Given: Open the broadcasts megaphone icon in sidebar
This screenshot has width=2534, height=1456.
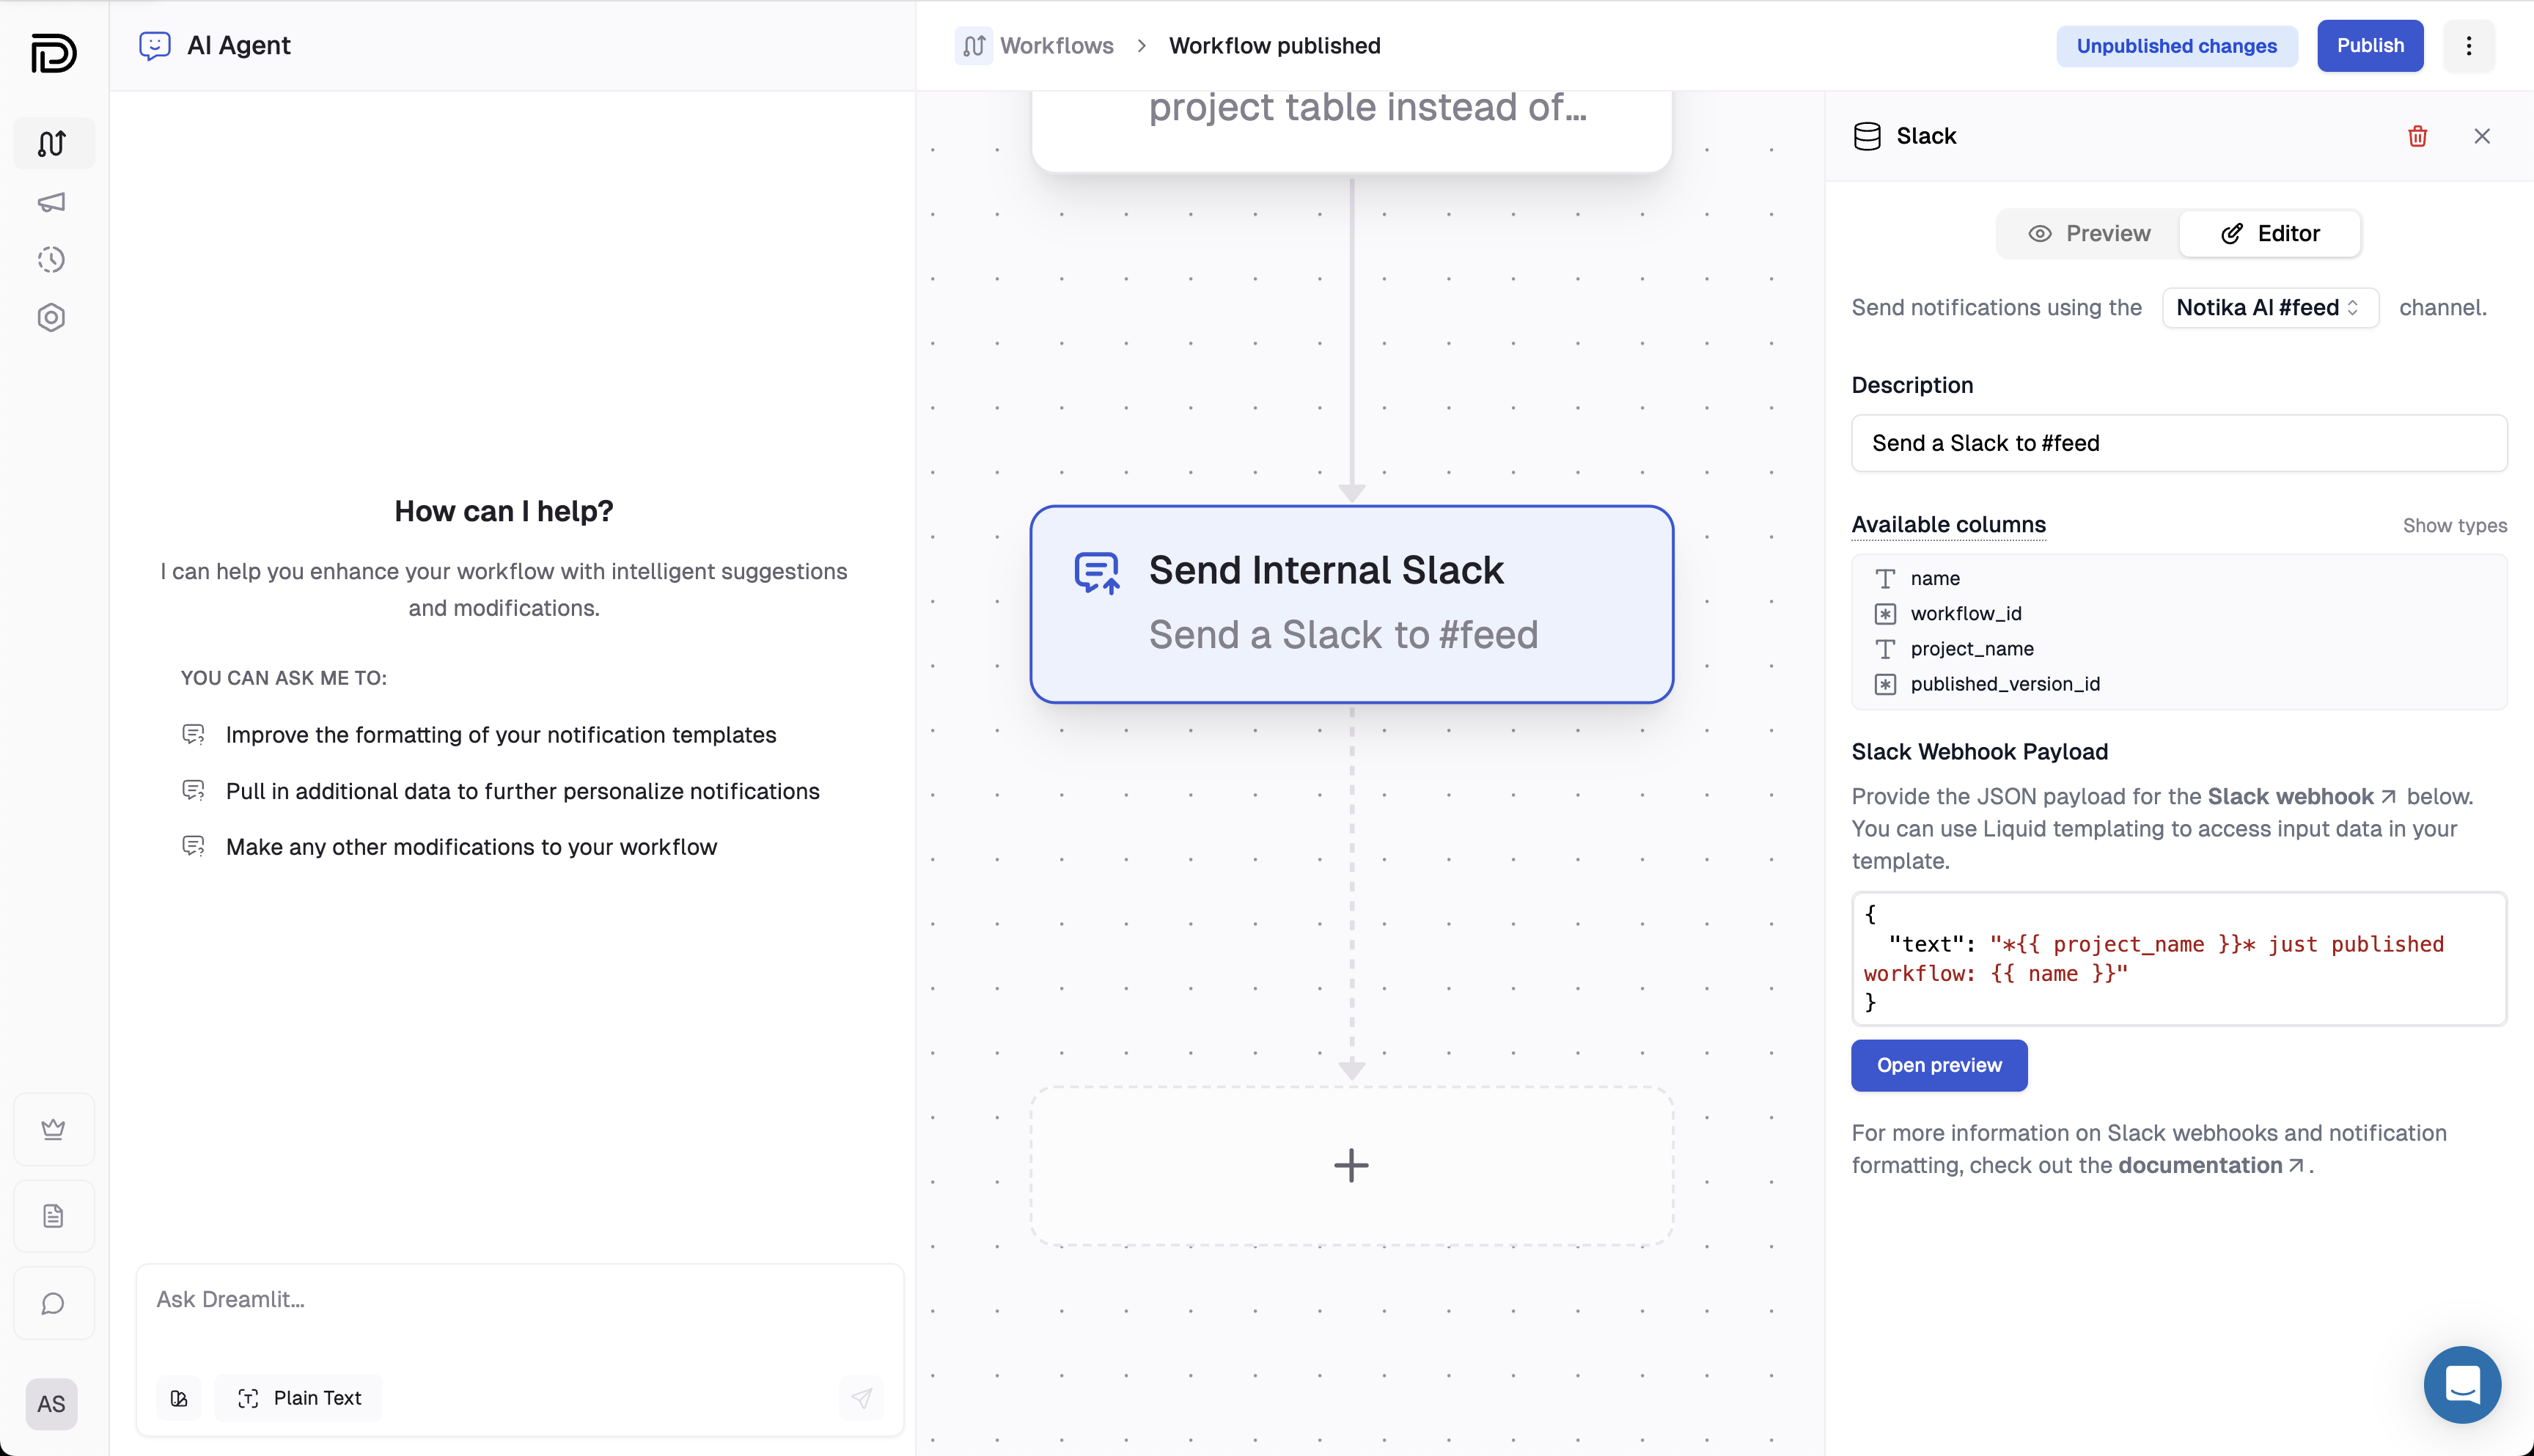Looking at the screenshot, I should (x=52, y=202).
